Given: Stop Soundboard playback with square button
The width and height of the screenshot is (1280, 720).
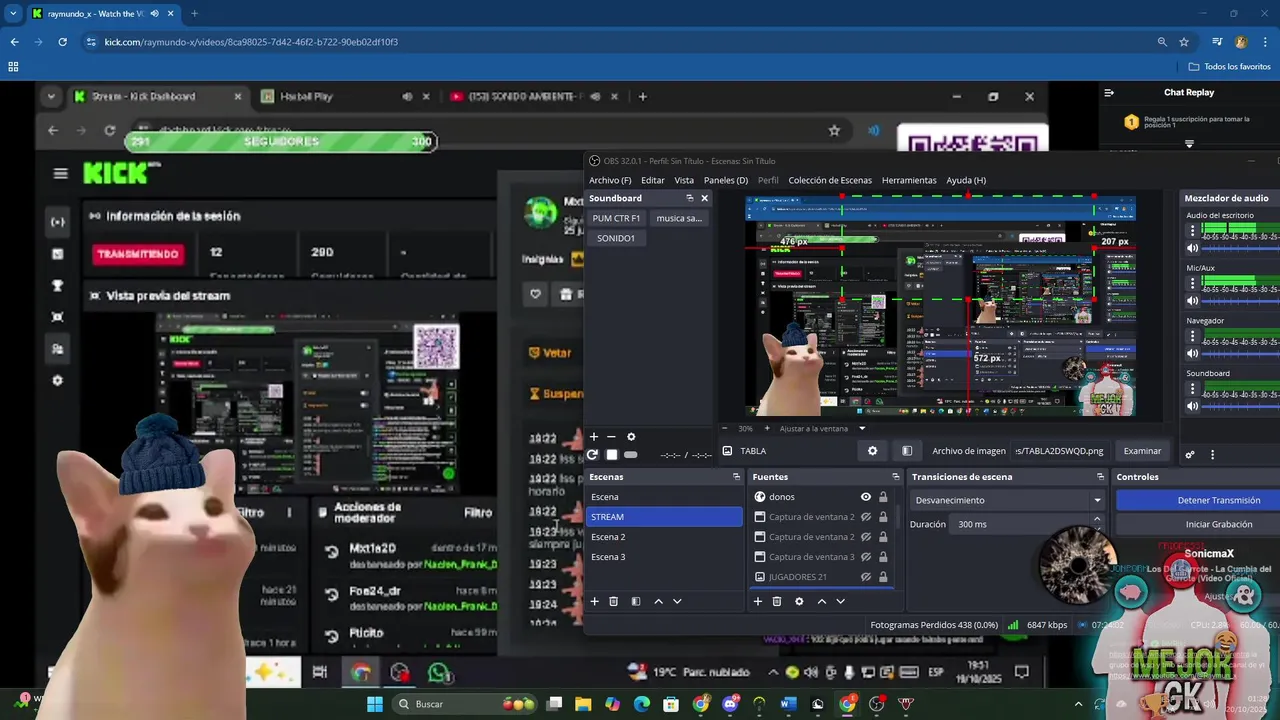Looking at the screenshot, I should point(612,455).
